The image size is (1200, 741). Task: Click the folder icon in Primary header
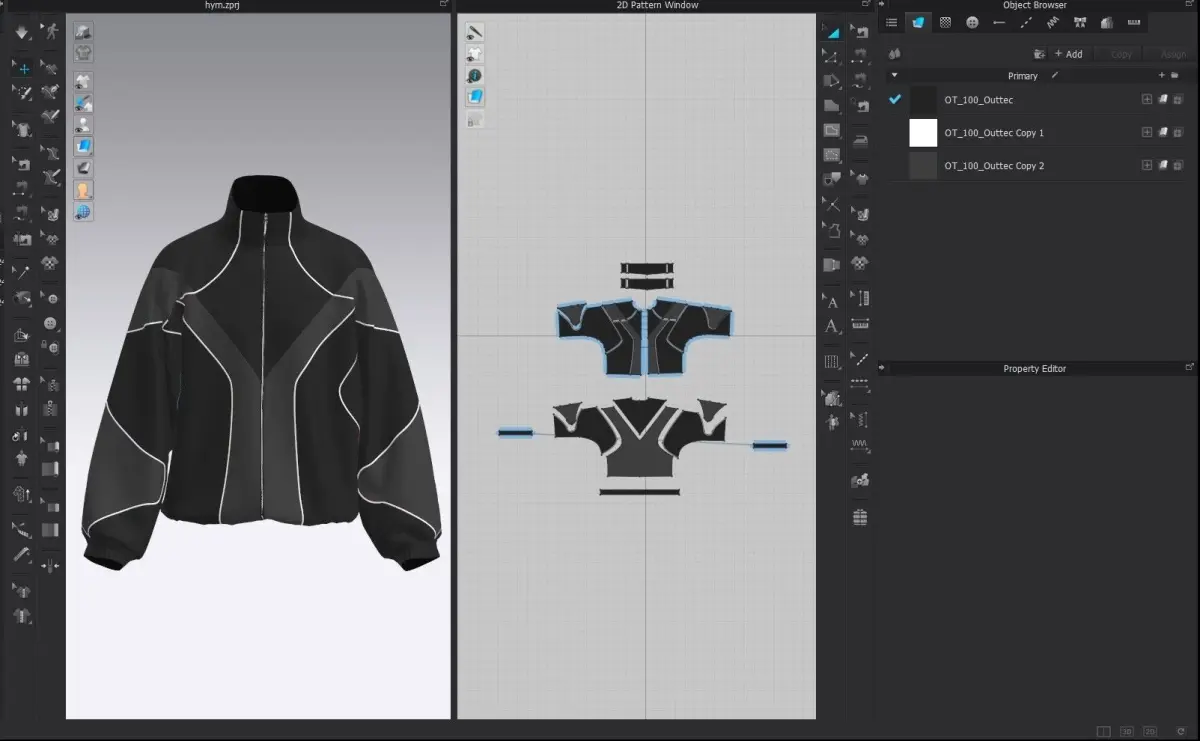[x=1175, y=75]
